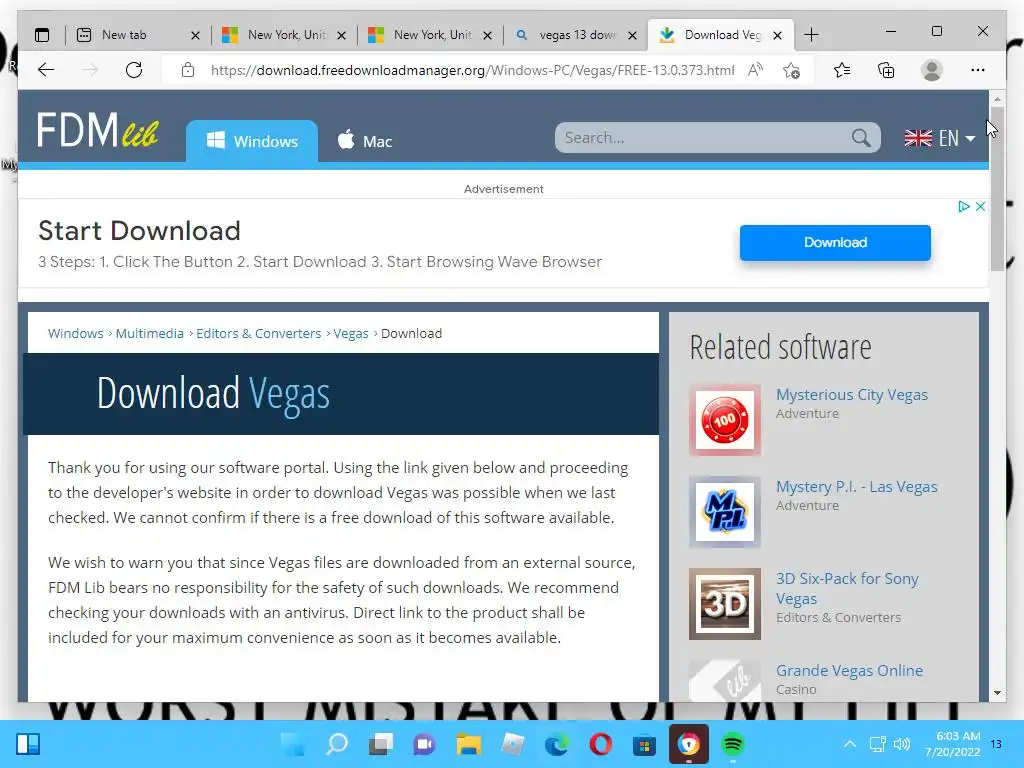The height and width of the screenshot is (768, 1024).
Task: Open Microsoft Store from taskbar
Action: pos(644,744)
